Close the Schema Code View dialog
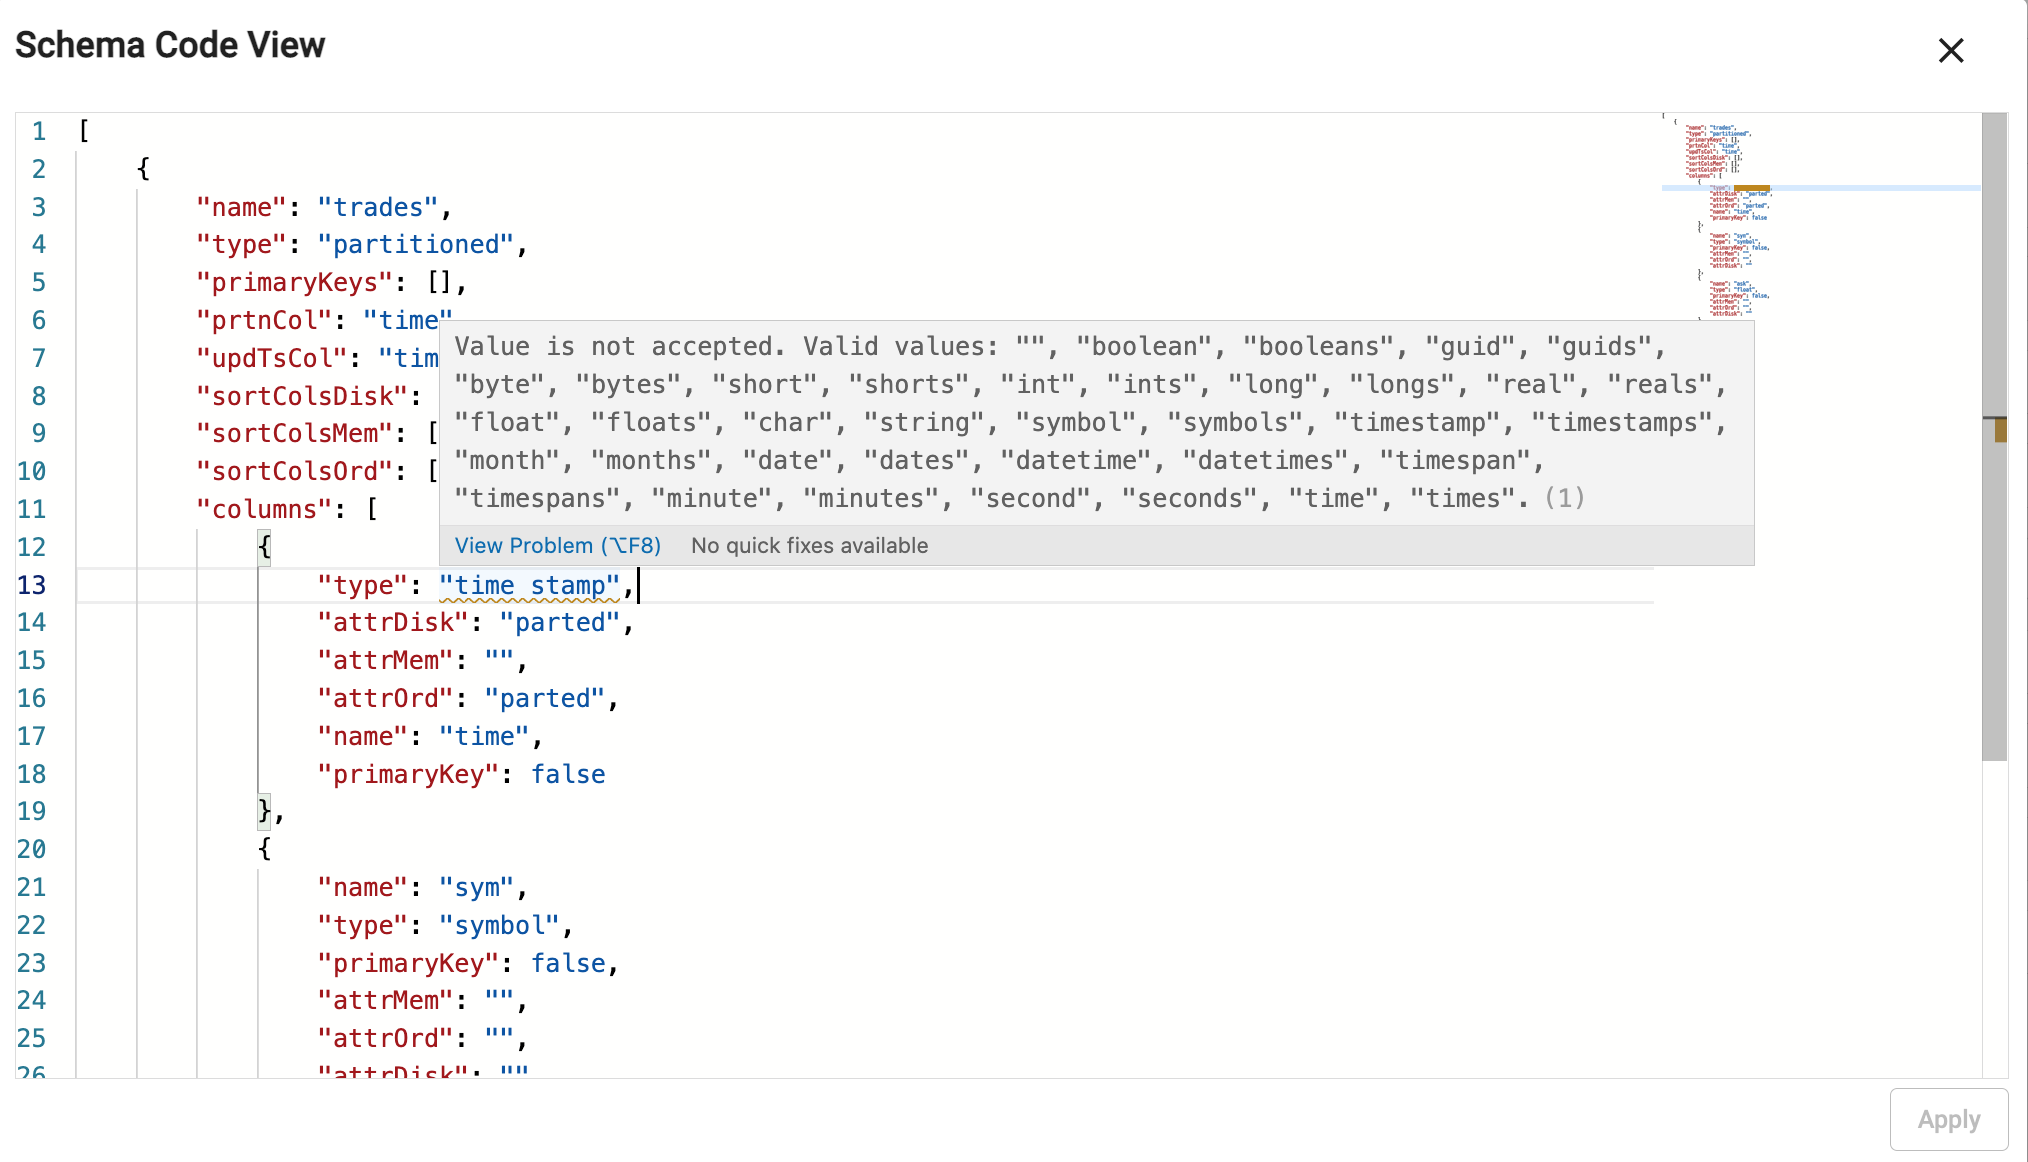The height and width of the screenshot is (1162, 2028). (x=1951, y=49)
